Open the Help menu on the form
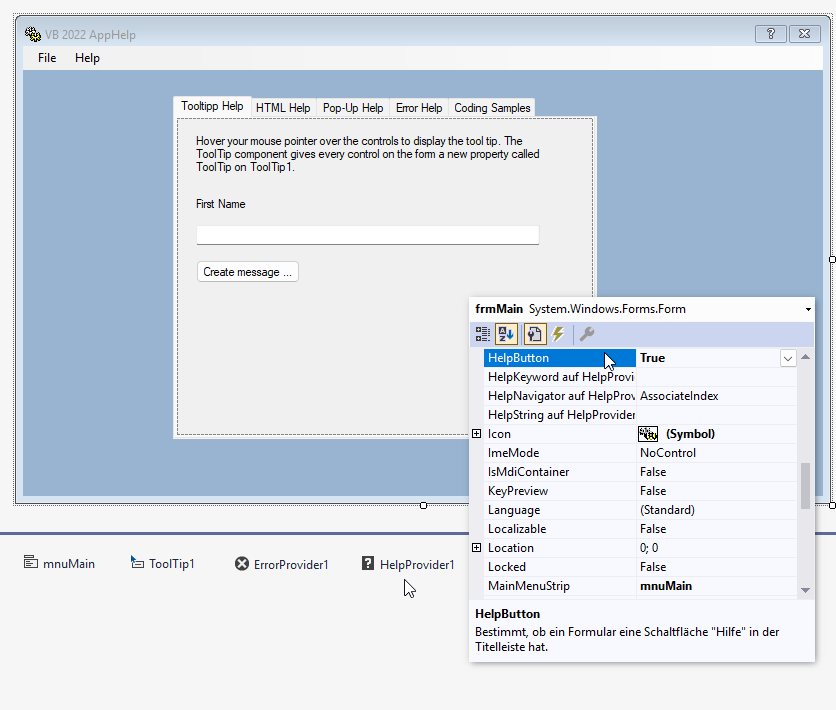836x710 pixels. tap(87, 58)
